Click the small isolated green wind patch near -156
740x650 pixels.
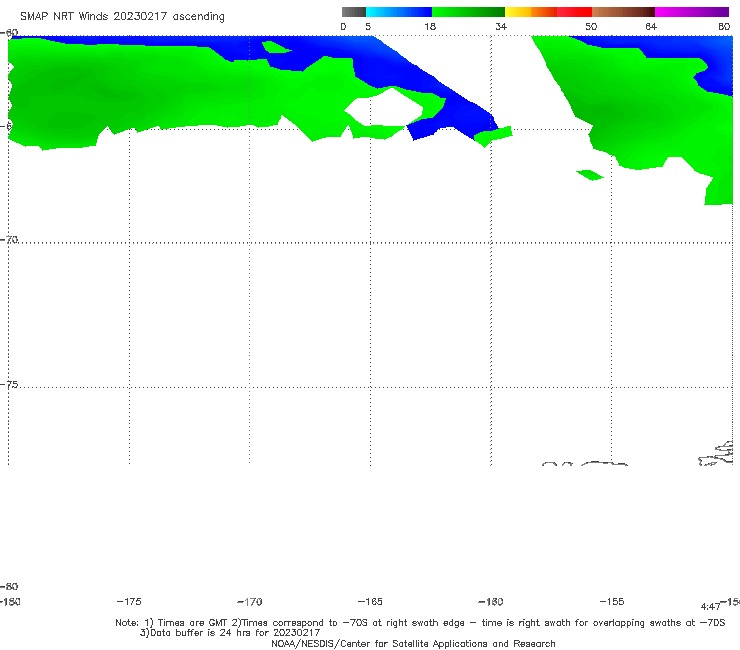(589, 175)
